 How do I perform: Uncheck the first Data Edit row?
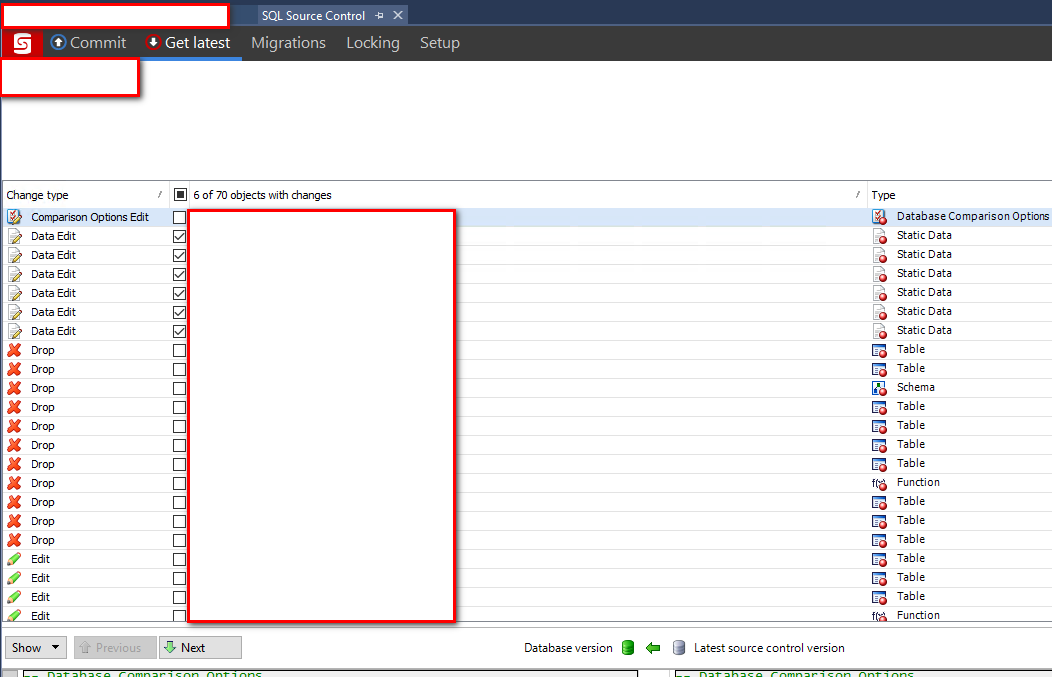coord(179,235)
